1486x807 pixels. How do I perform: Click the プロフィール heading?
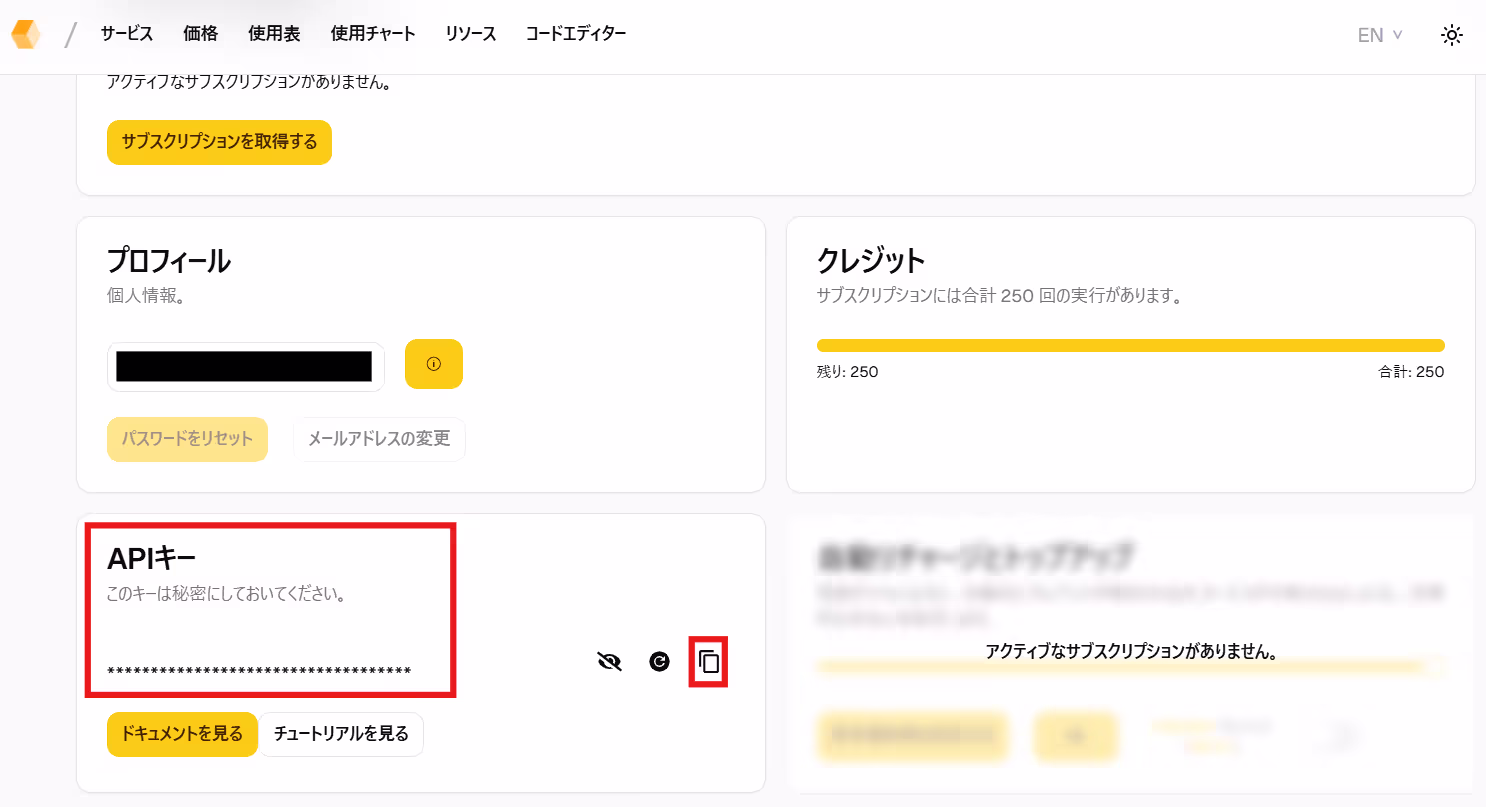tap(169, 261)
